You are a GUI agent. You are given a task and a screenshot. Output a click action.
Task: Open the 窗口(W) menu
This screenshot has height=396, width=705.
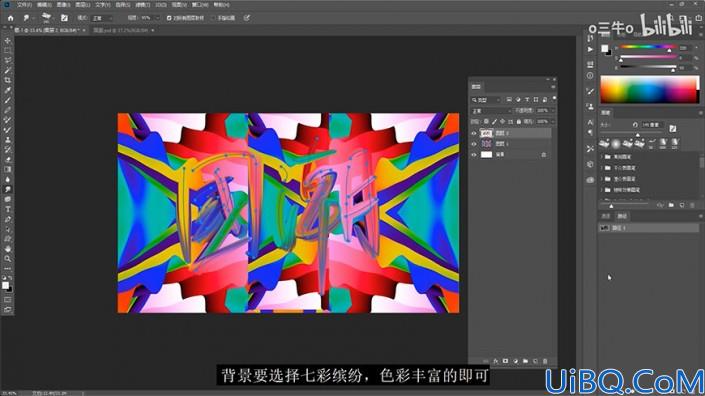[200, 5]
